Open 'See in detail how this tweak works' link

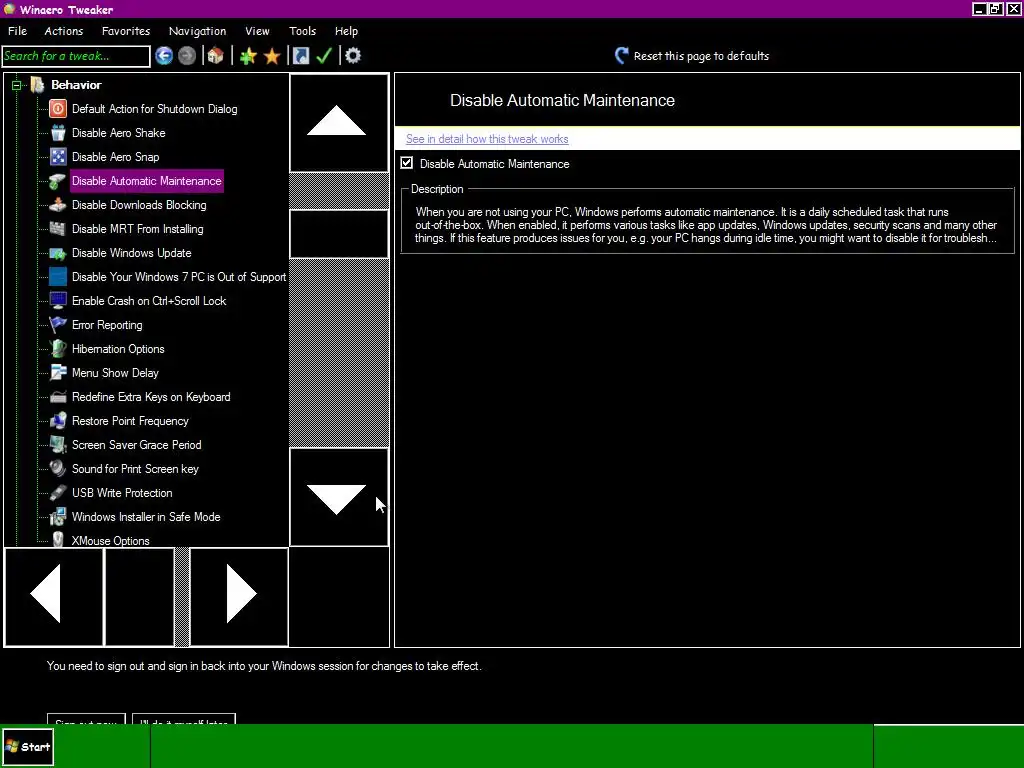pyautogui.click(x=487, y=139)
